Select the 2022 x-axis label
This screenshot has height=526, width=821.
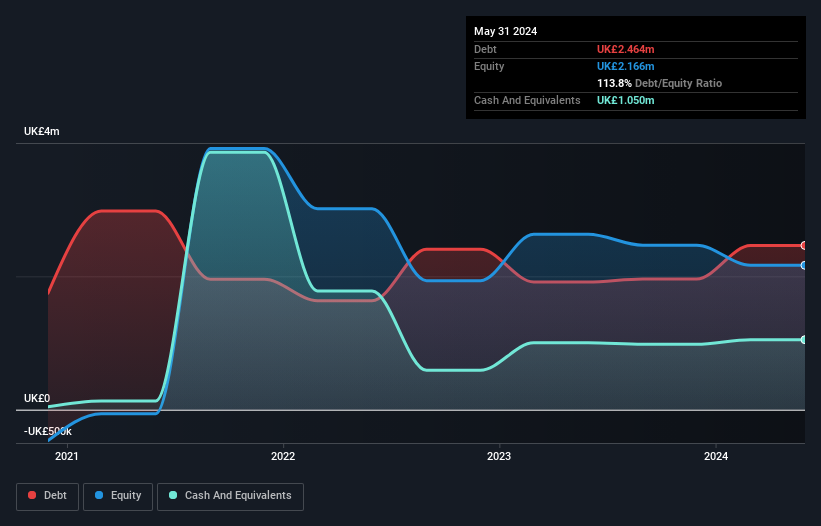(x=283, y=456)
